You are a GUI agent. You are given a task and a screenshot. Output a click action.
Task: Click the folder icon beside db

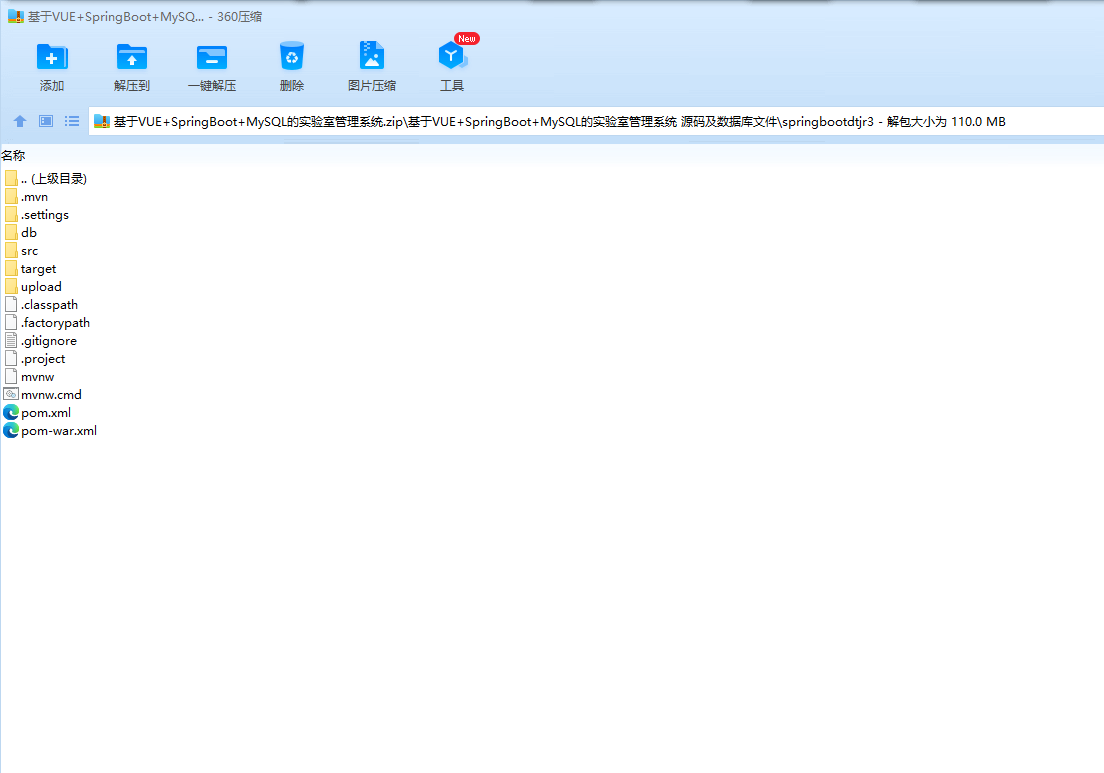click(11, 233)
